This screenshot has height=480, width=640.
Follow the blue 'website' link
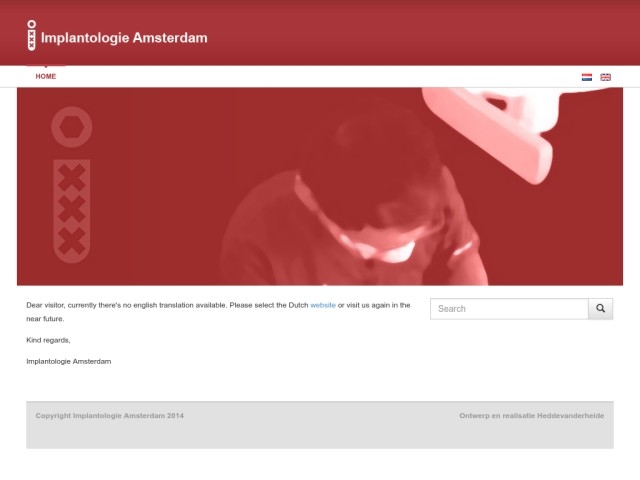tap(323, 305)
